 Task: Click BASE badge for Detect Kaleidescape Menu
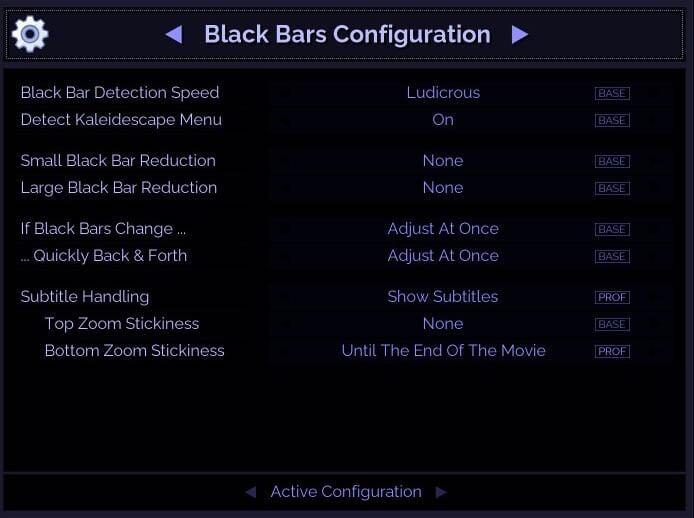pos(611,120)
